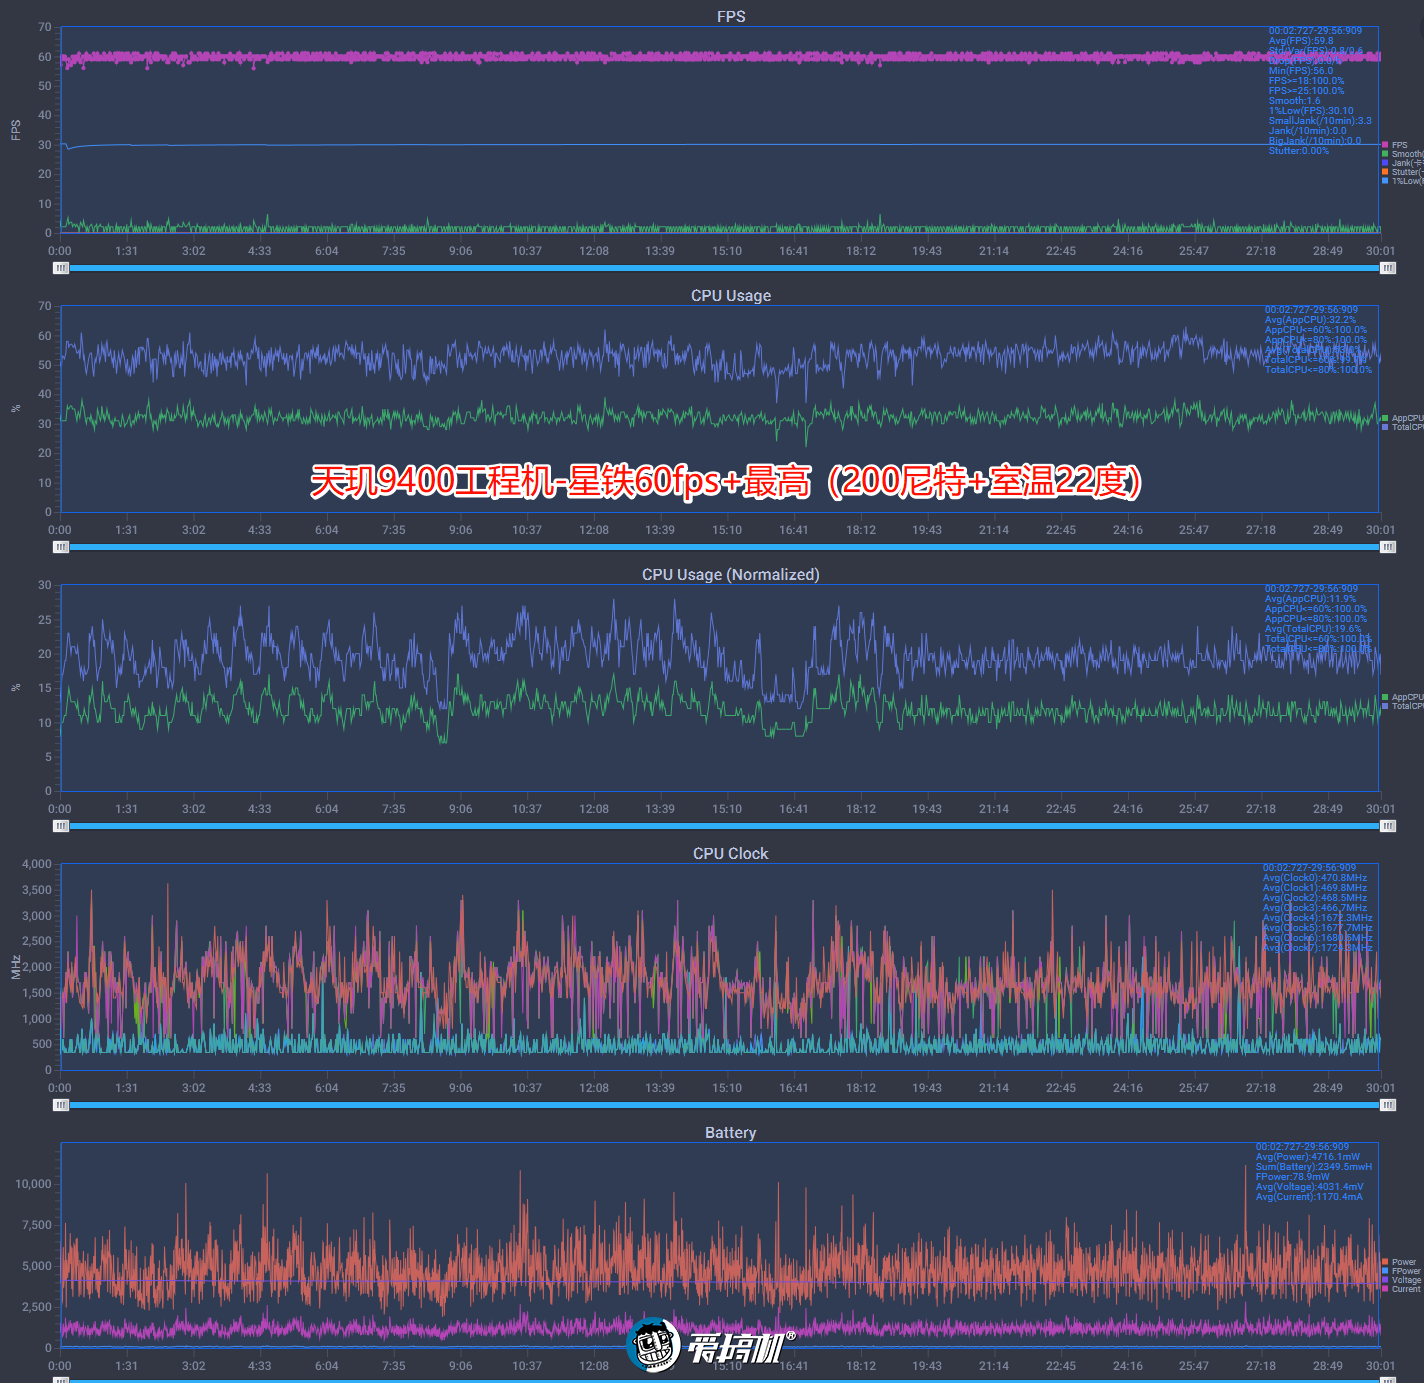
Task: Click the 6:04 tick on the CPU Clock axis
Action: click(327, 1088)
